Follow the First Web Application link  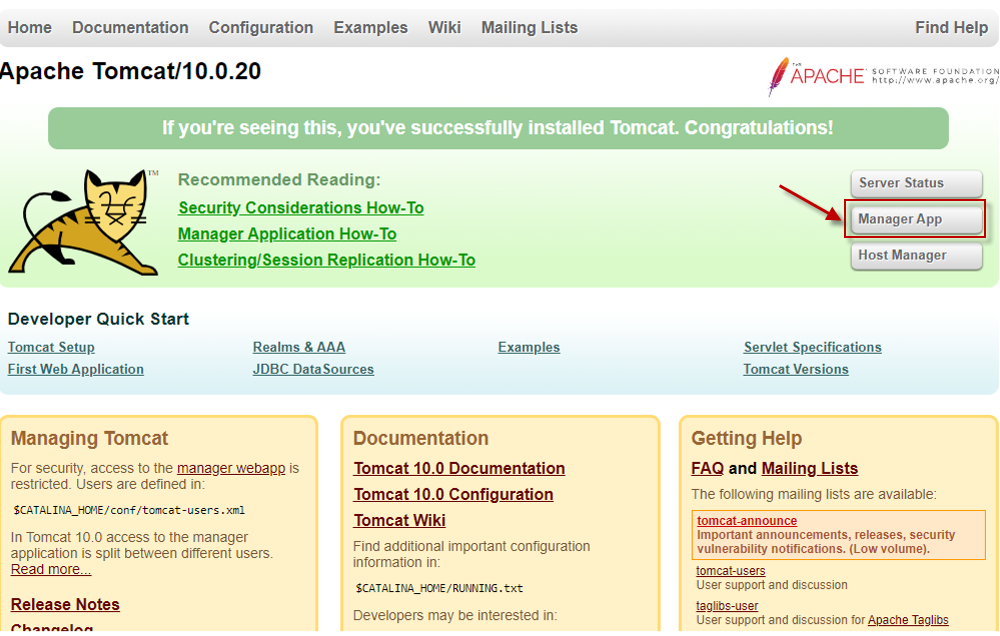click(76, 369)
